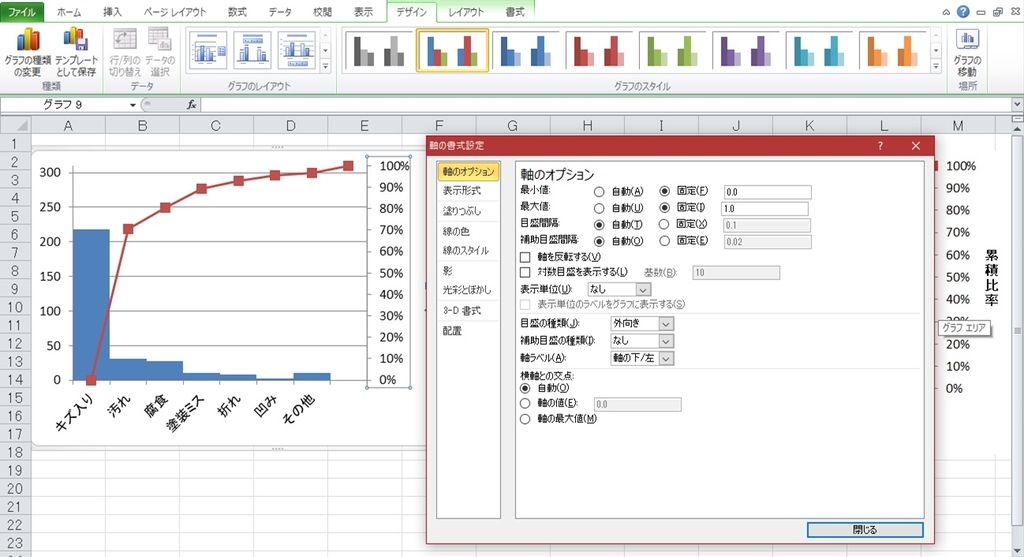Apply the teal chart style swatch
This screenshot has height=557, width=1024.
click(x=820, y=50)
